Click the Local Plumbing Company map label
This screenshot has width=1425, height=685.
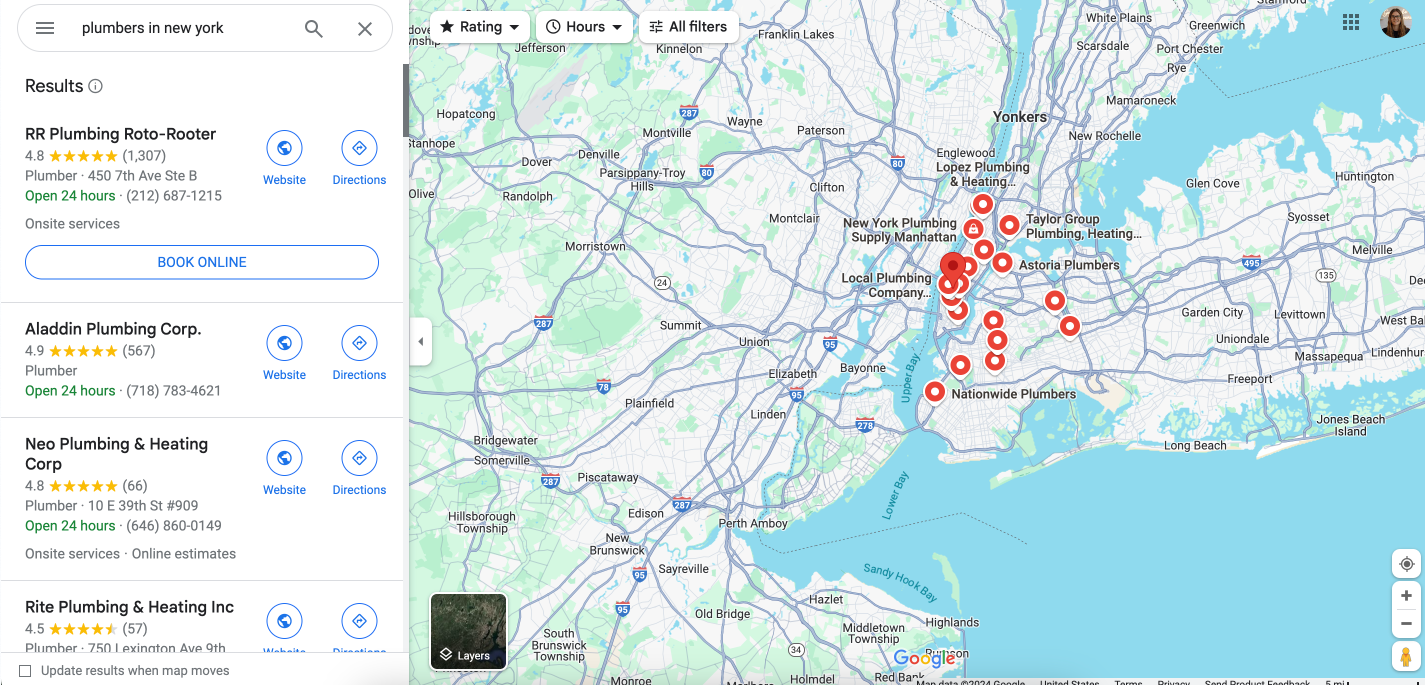[x=886, y=285]
